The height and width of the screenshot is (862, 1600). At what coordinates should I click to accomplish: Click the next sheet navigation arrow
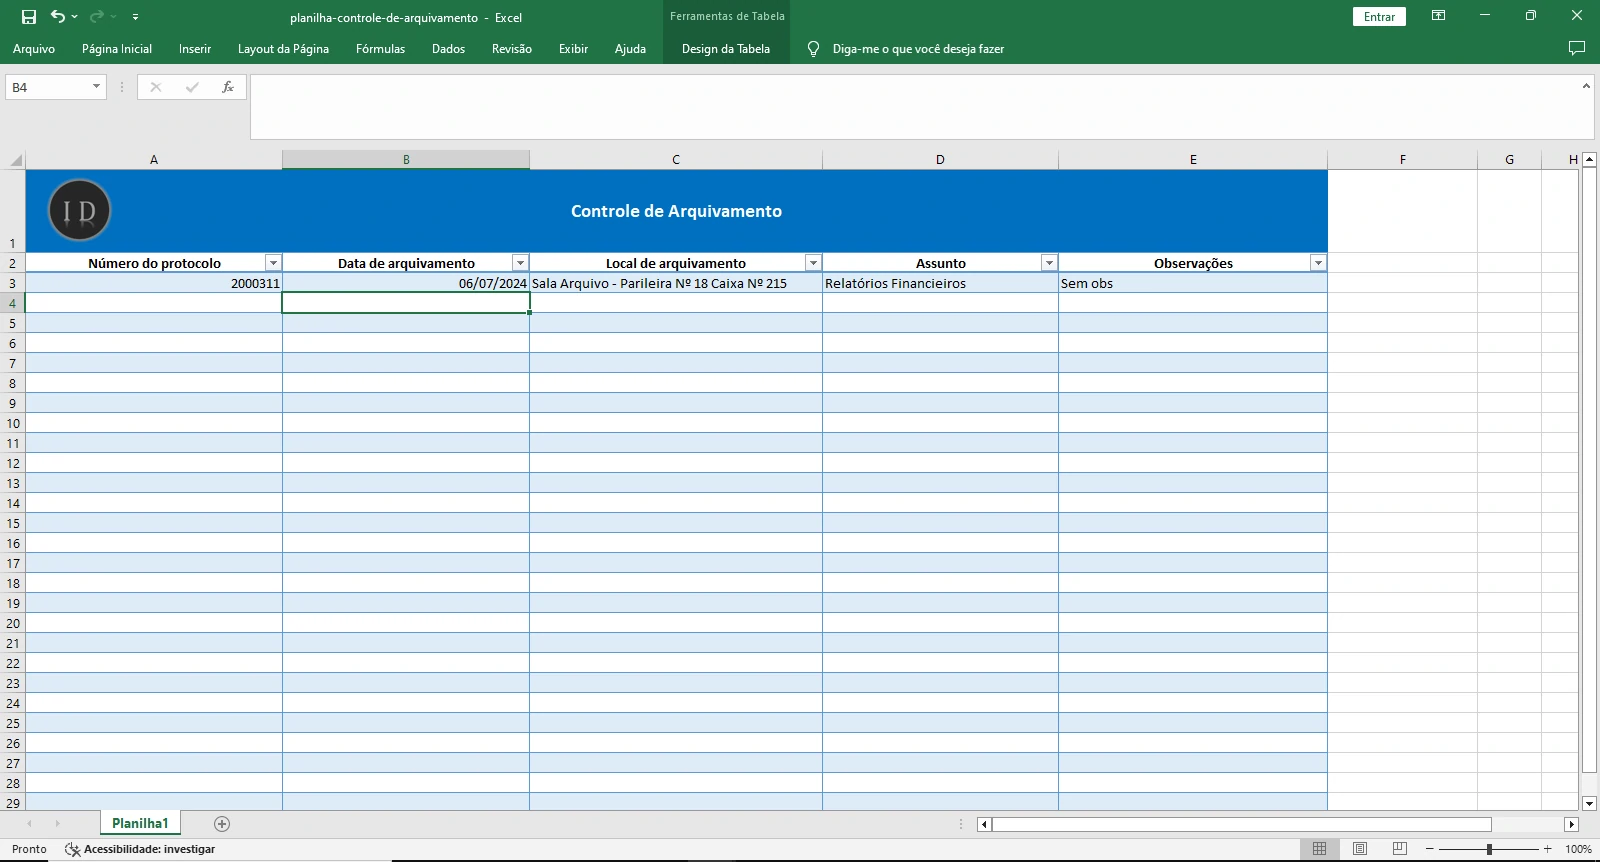(x=57, y=824)
